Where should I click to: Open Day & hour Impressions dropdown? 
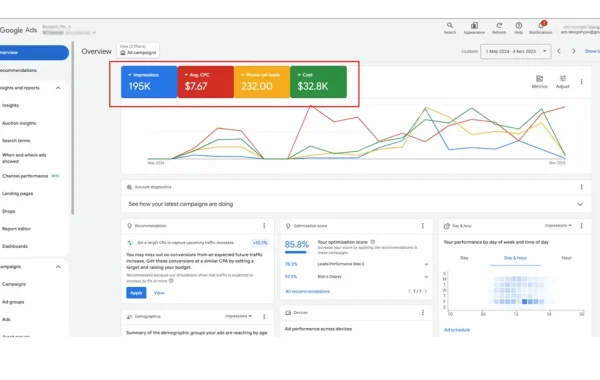coord(558,226)
